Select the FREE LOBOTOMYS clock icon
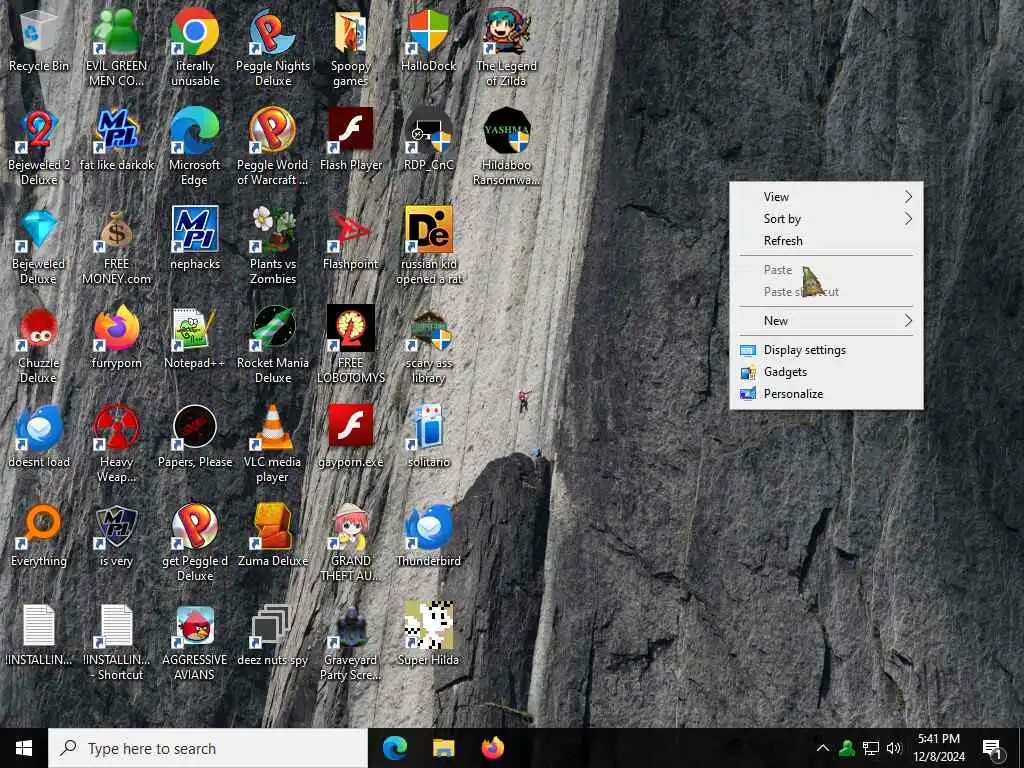This screenshot has height=768, width=1024. tap(351, 345)
